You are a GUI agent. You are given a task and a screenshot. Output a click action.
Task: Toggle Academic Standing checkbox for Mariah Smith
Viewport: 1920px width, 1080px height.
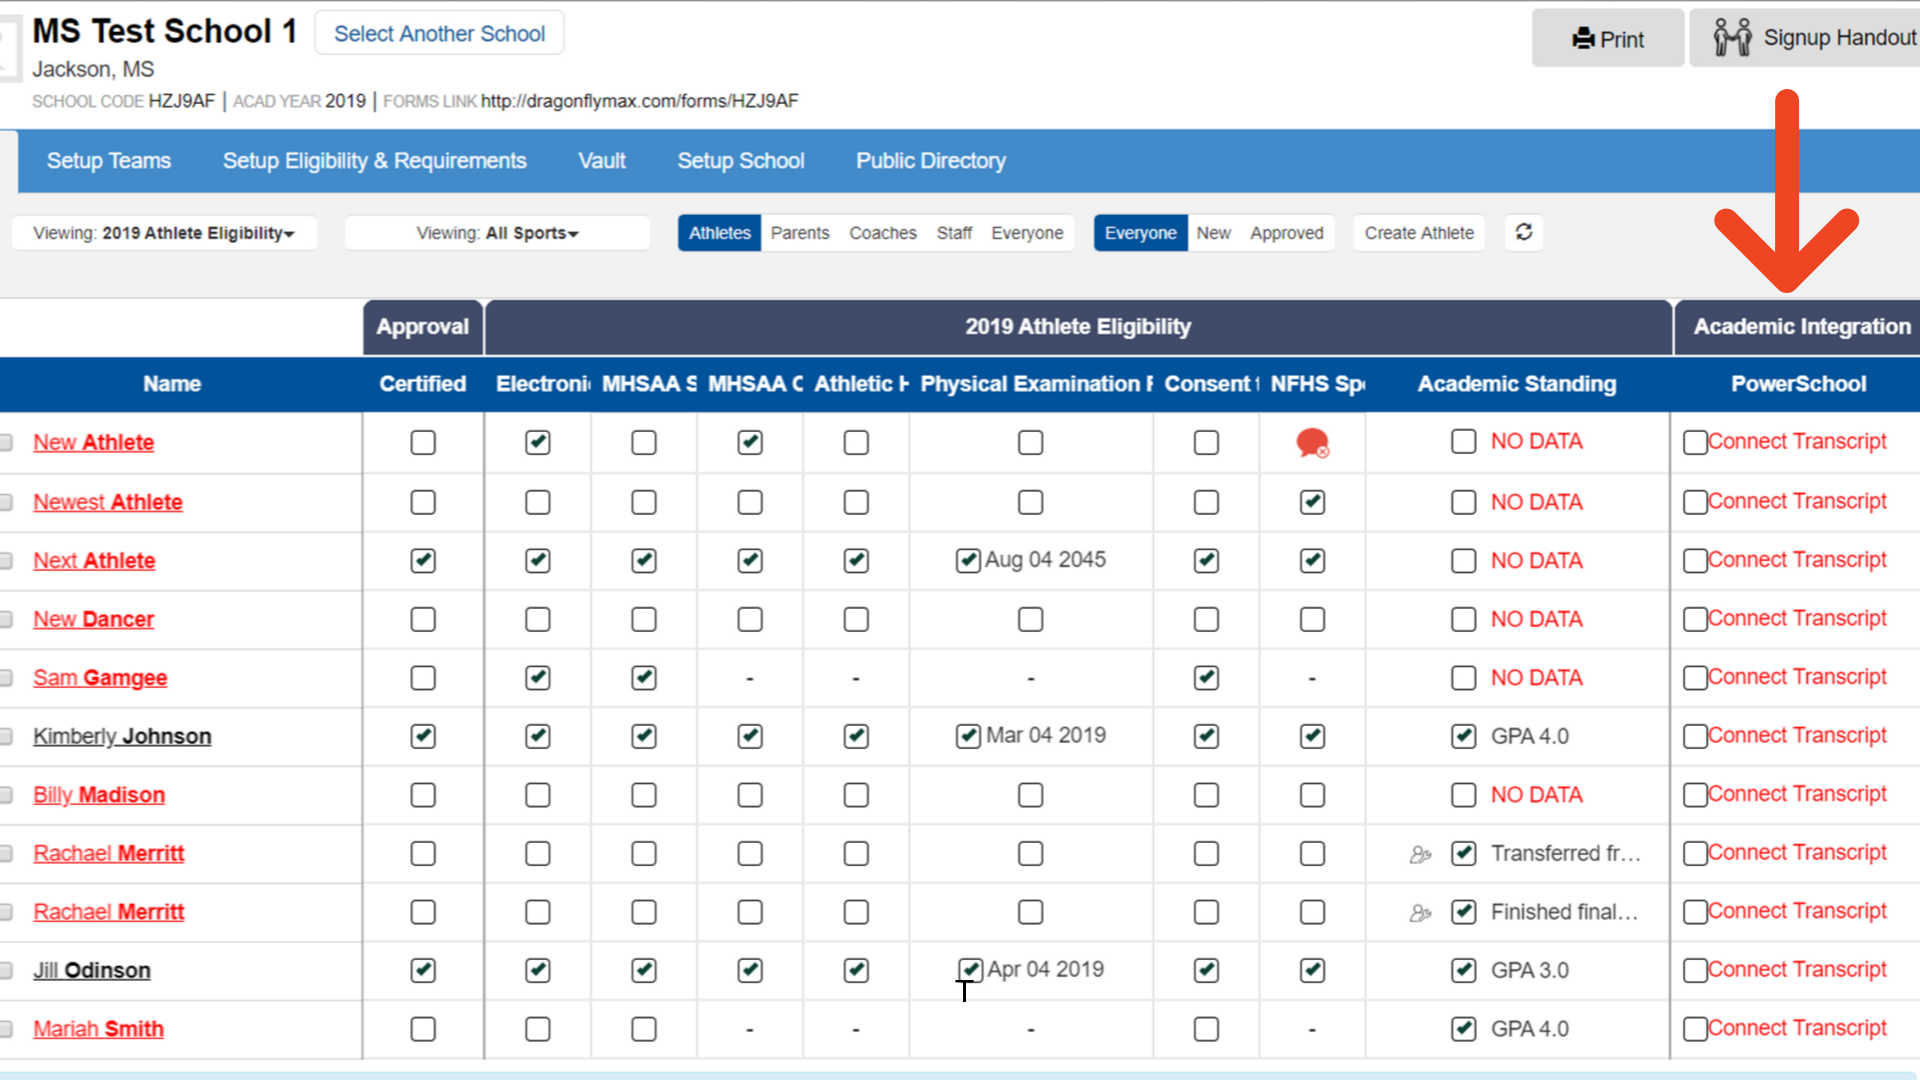point(1463,1028)
